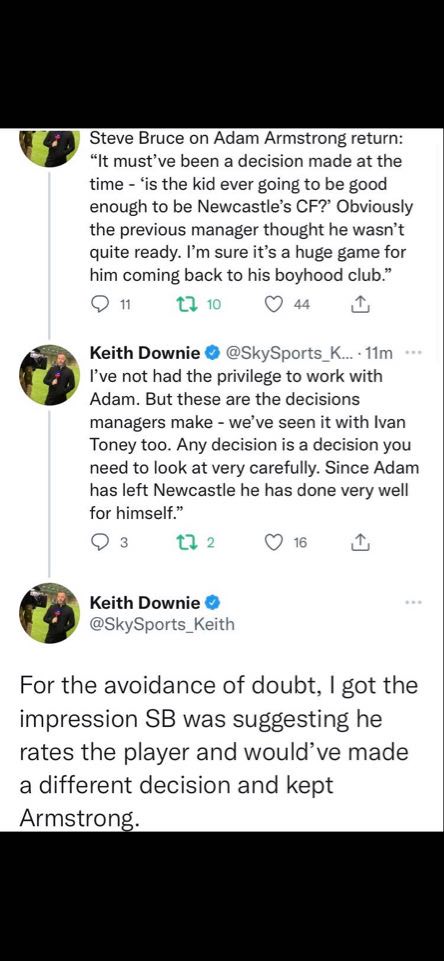Reply to the tweet with 3 replies
Screen dimensions: 444x961
[99, 542]
